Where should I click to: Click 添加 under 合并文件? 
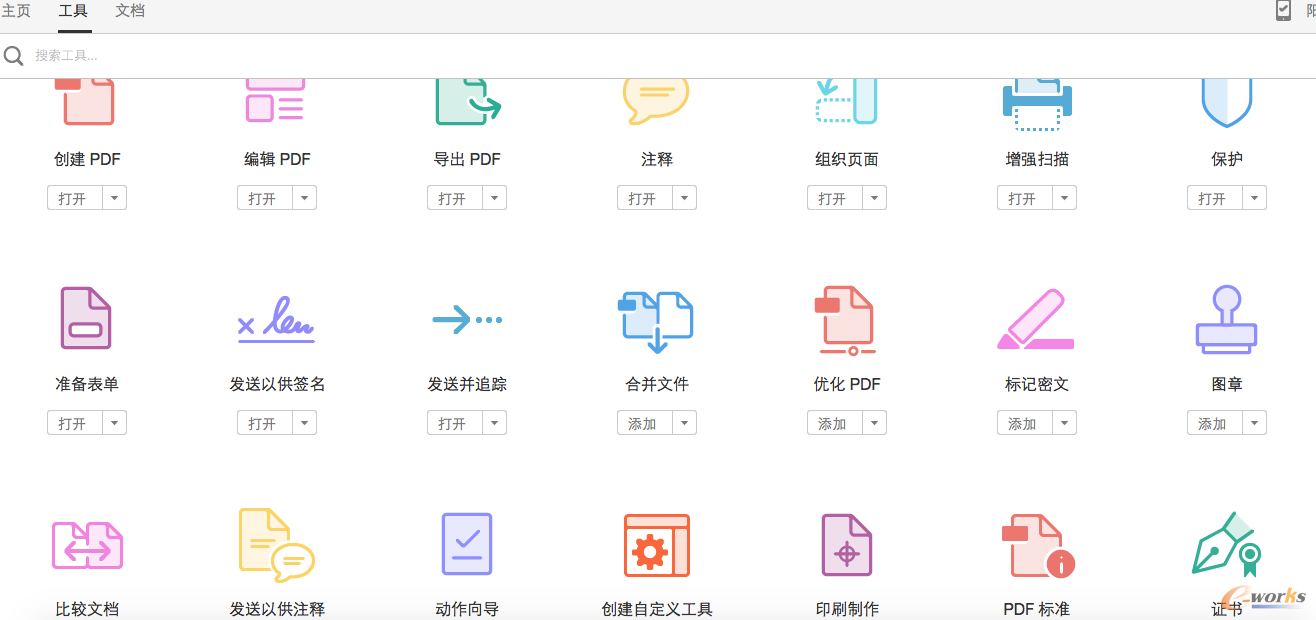[644, 423]
